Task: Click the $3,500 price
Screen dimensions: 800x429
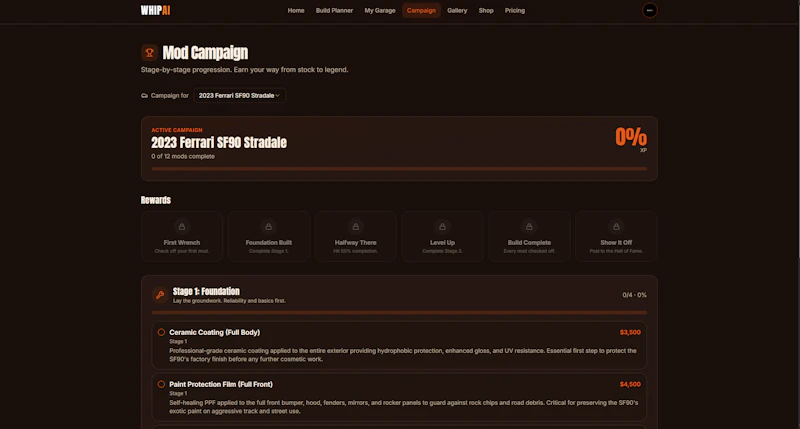Action: point(630,332)
